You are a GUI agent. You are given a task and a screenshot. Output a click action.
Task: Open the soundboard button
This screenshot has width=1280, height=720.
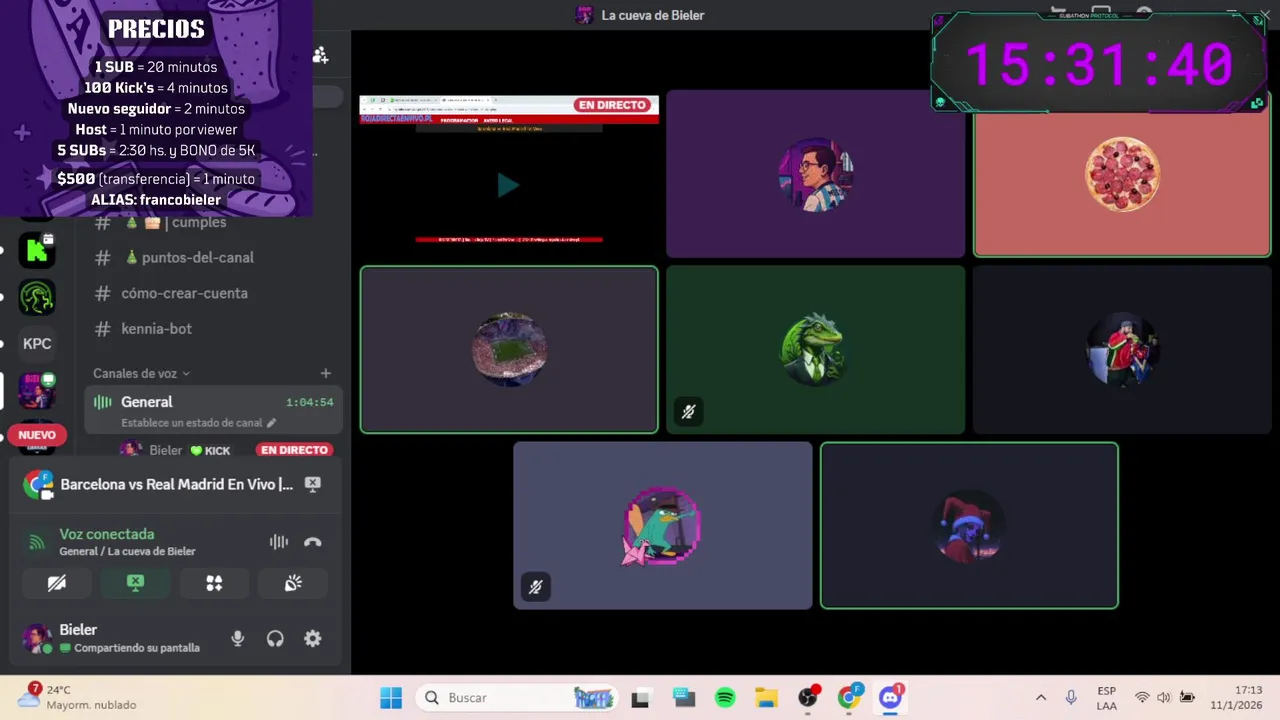click(x=293, y=583)
